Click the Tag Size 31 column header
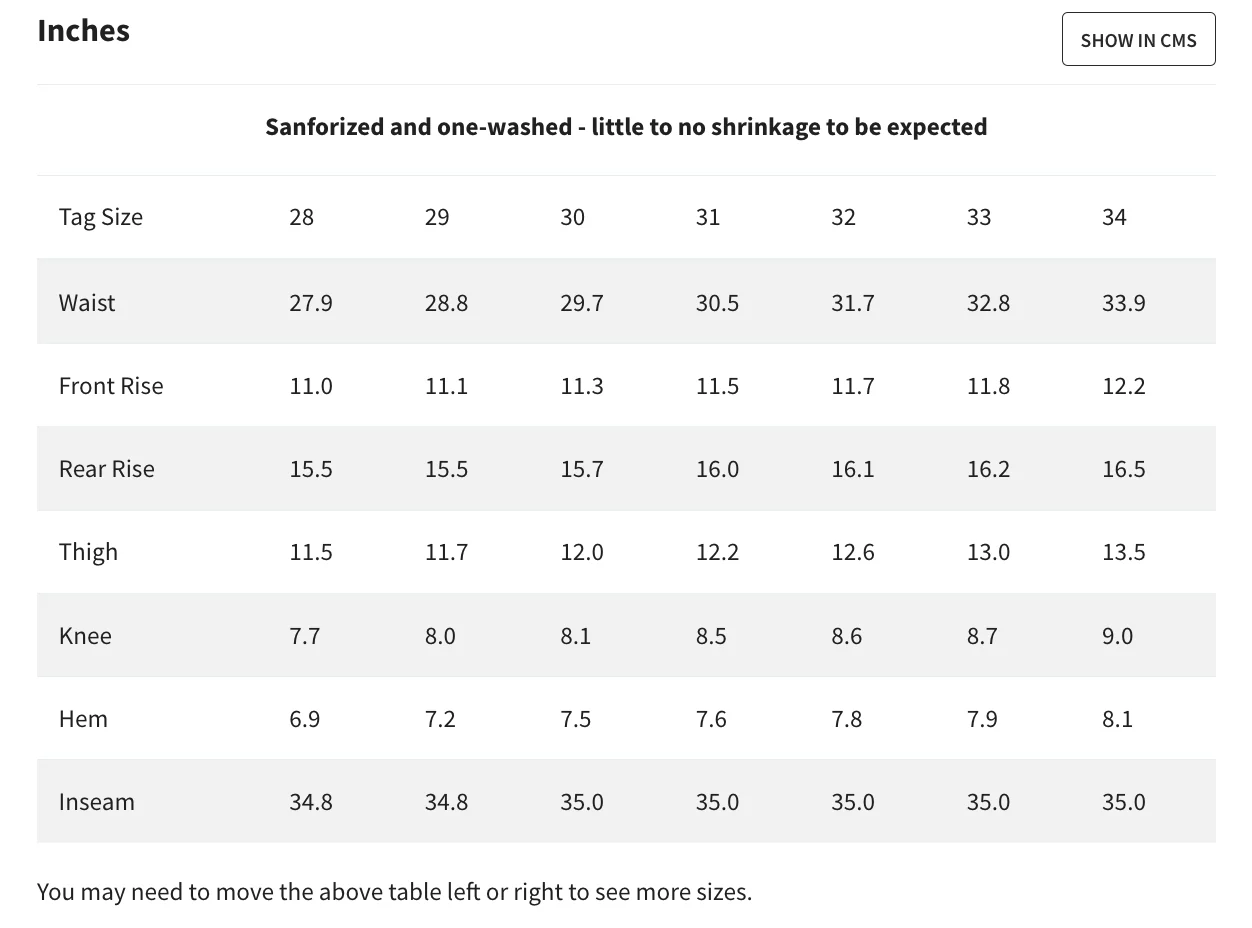1252x928 pixels. [x=708, y=217]
